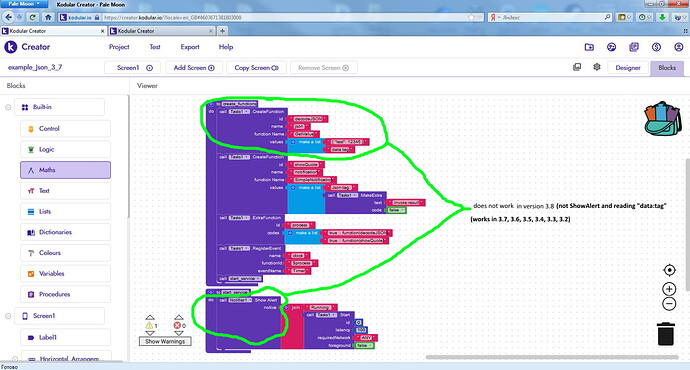The width and height of the screenshot is (690, 370).
Task: Go to next error with down arrow
Action: [x=178, y=333]
